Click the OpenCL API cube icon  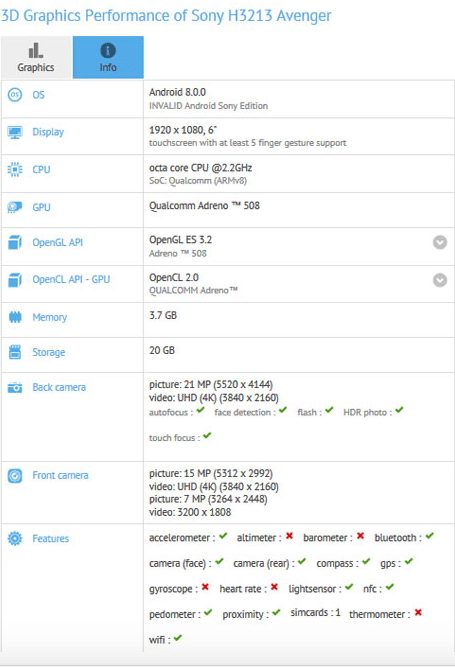[15, 280]
